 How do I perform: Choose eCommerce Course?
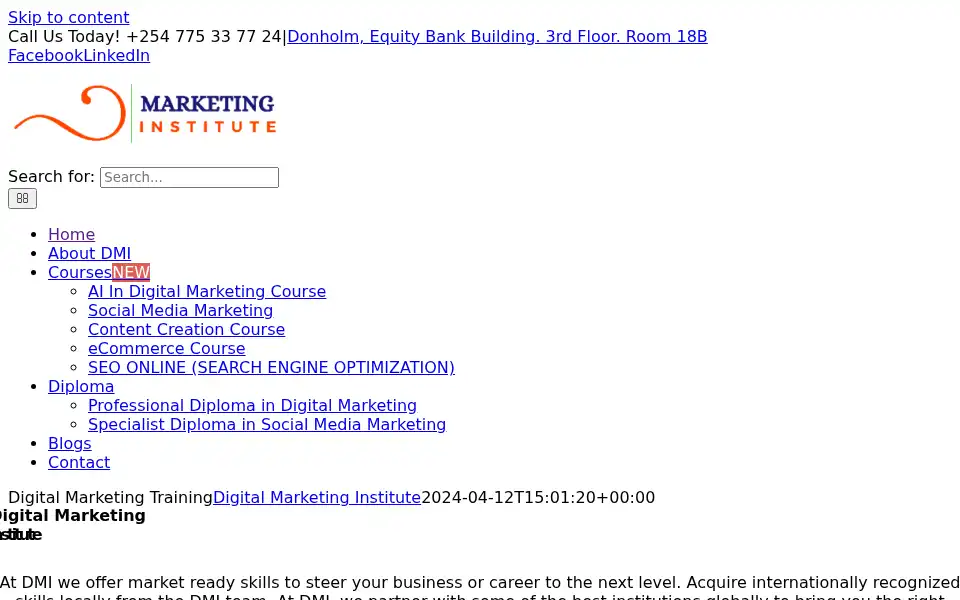click(x=167, y=348)
